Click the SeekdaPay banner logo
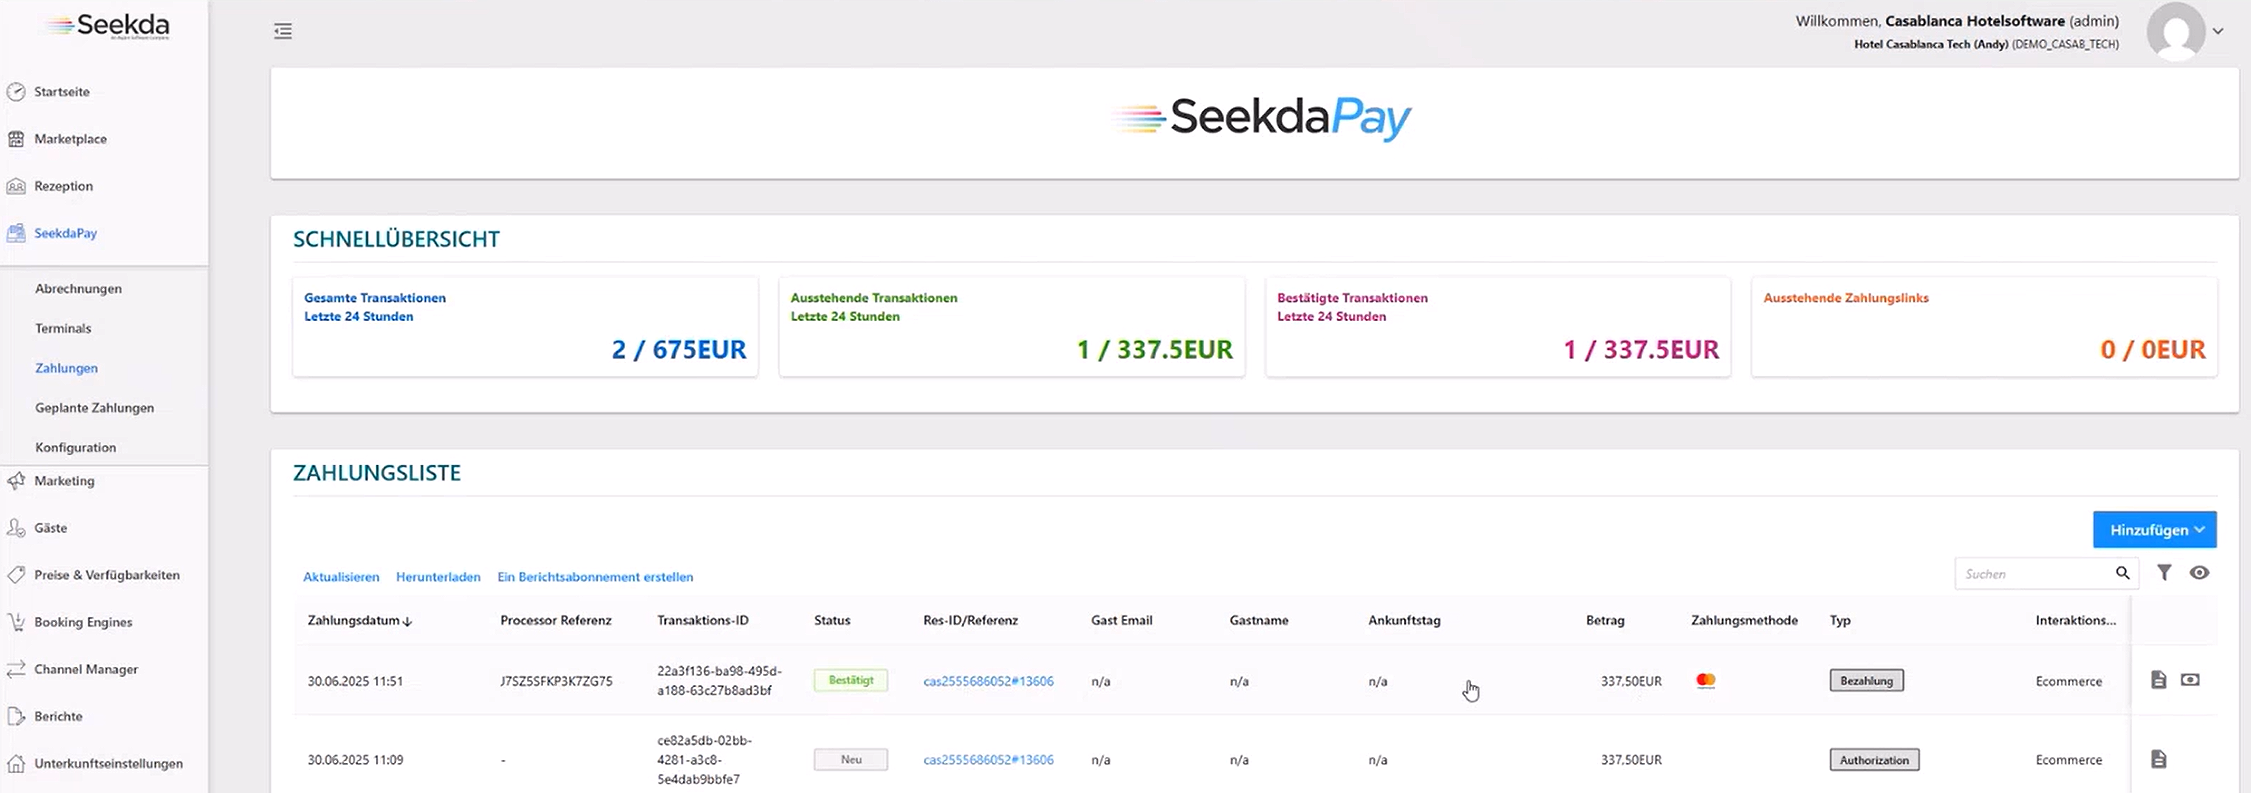Screen dimensions: 2251x793 click(x=1261, y=118)
